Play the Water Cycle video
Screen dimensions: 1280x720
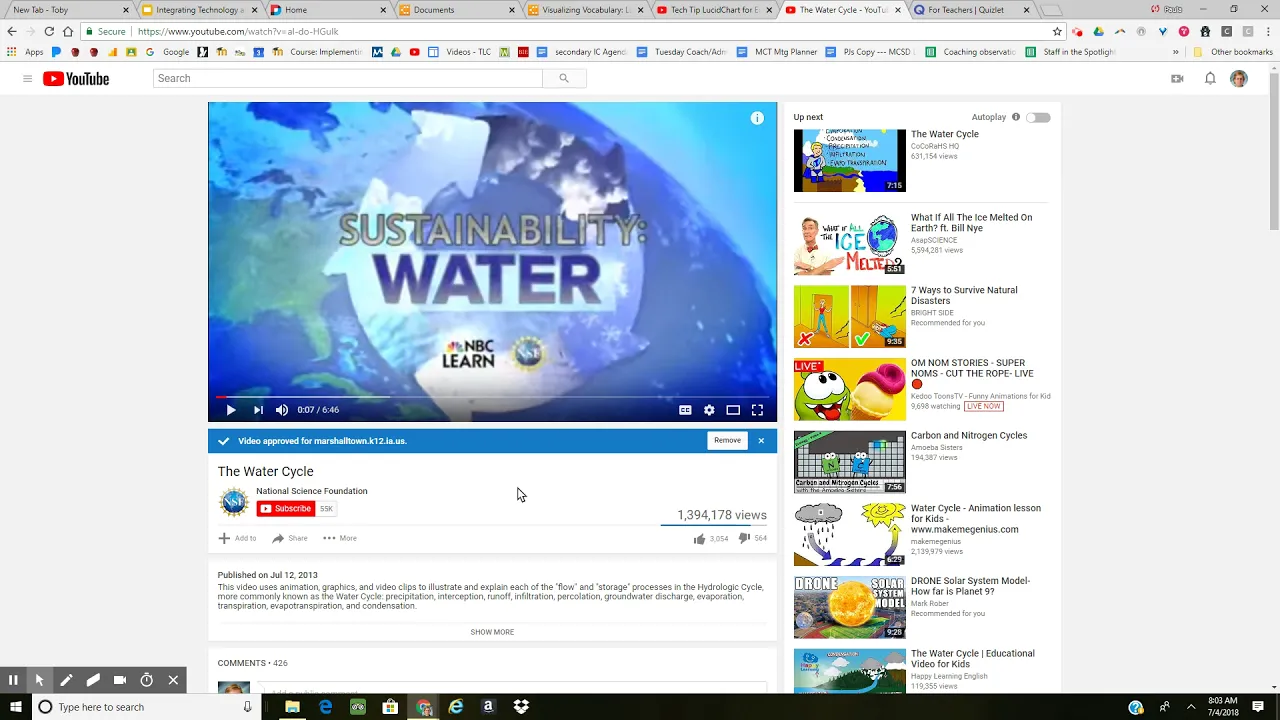coord(231,410)
